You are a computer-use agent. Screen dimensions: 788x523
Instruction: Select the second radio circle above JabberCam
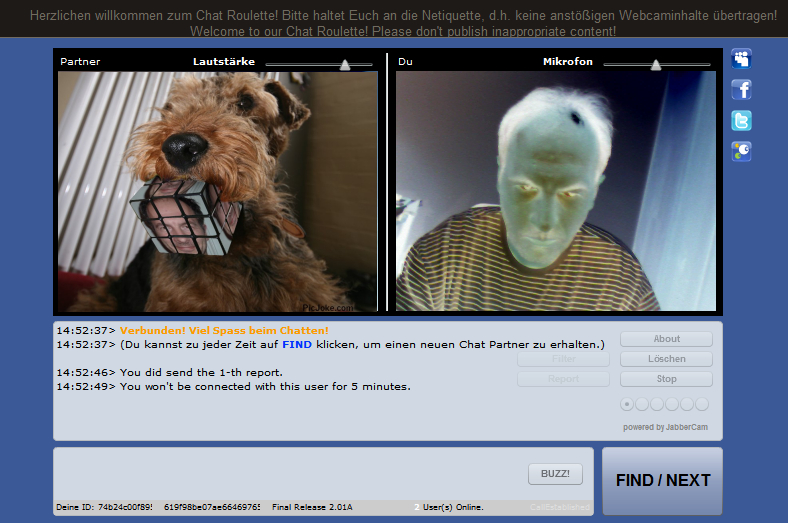pos(642,404)
